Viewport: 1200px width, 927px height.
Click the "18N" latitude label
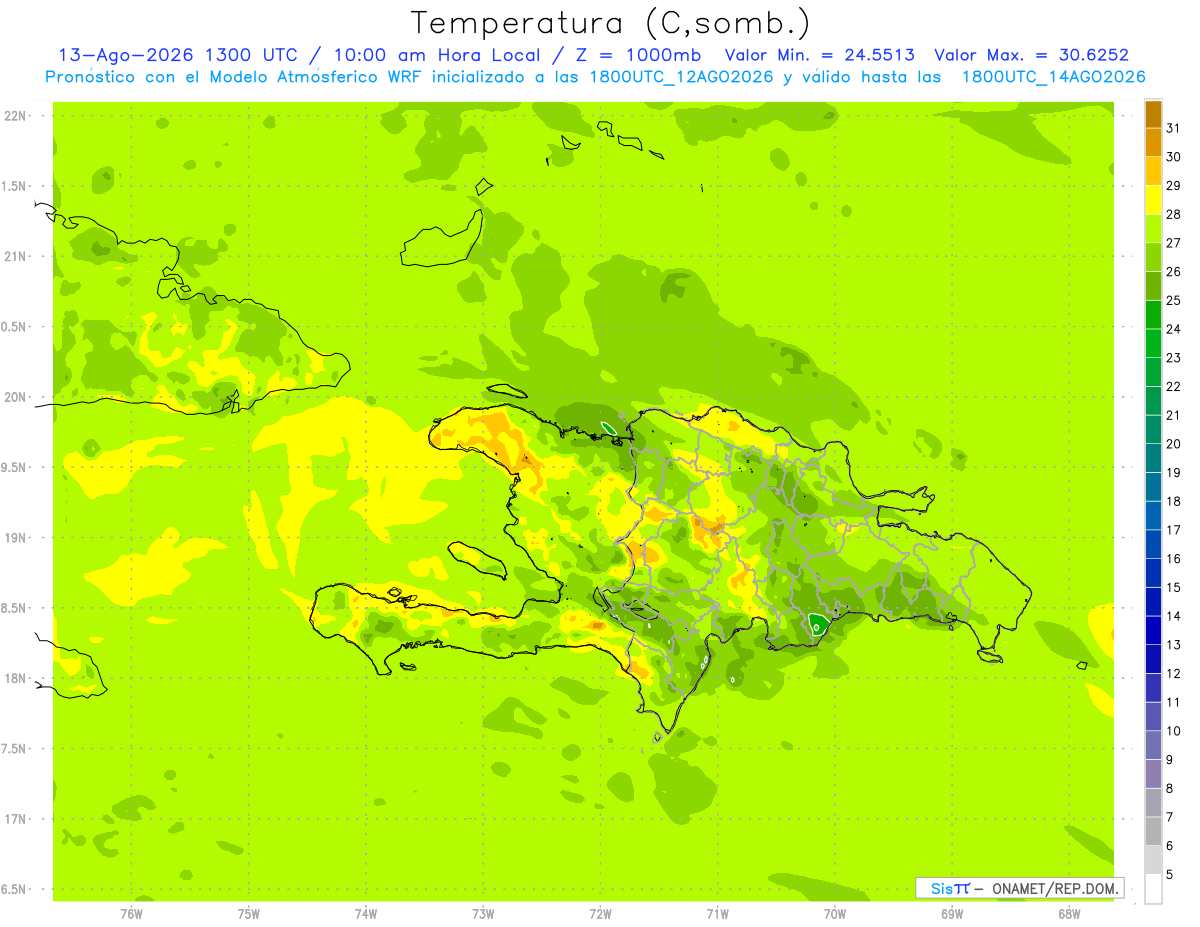point(16,678)
